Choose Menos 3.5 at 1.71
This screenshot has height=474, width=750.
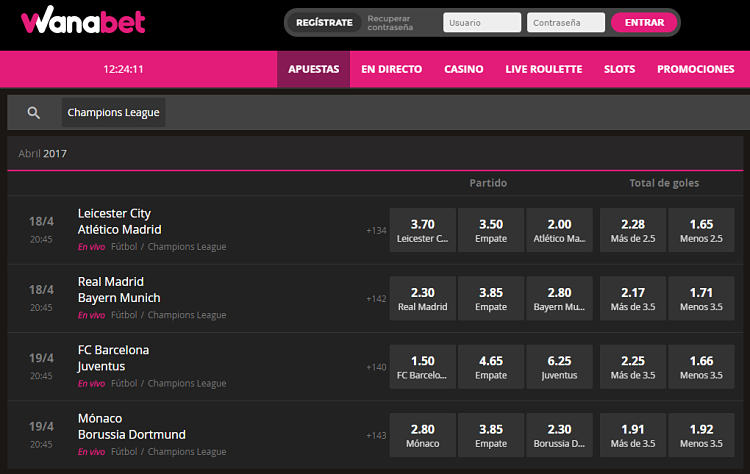pos(701,298)
